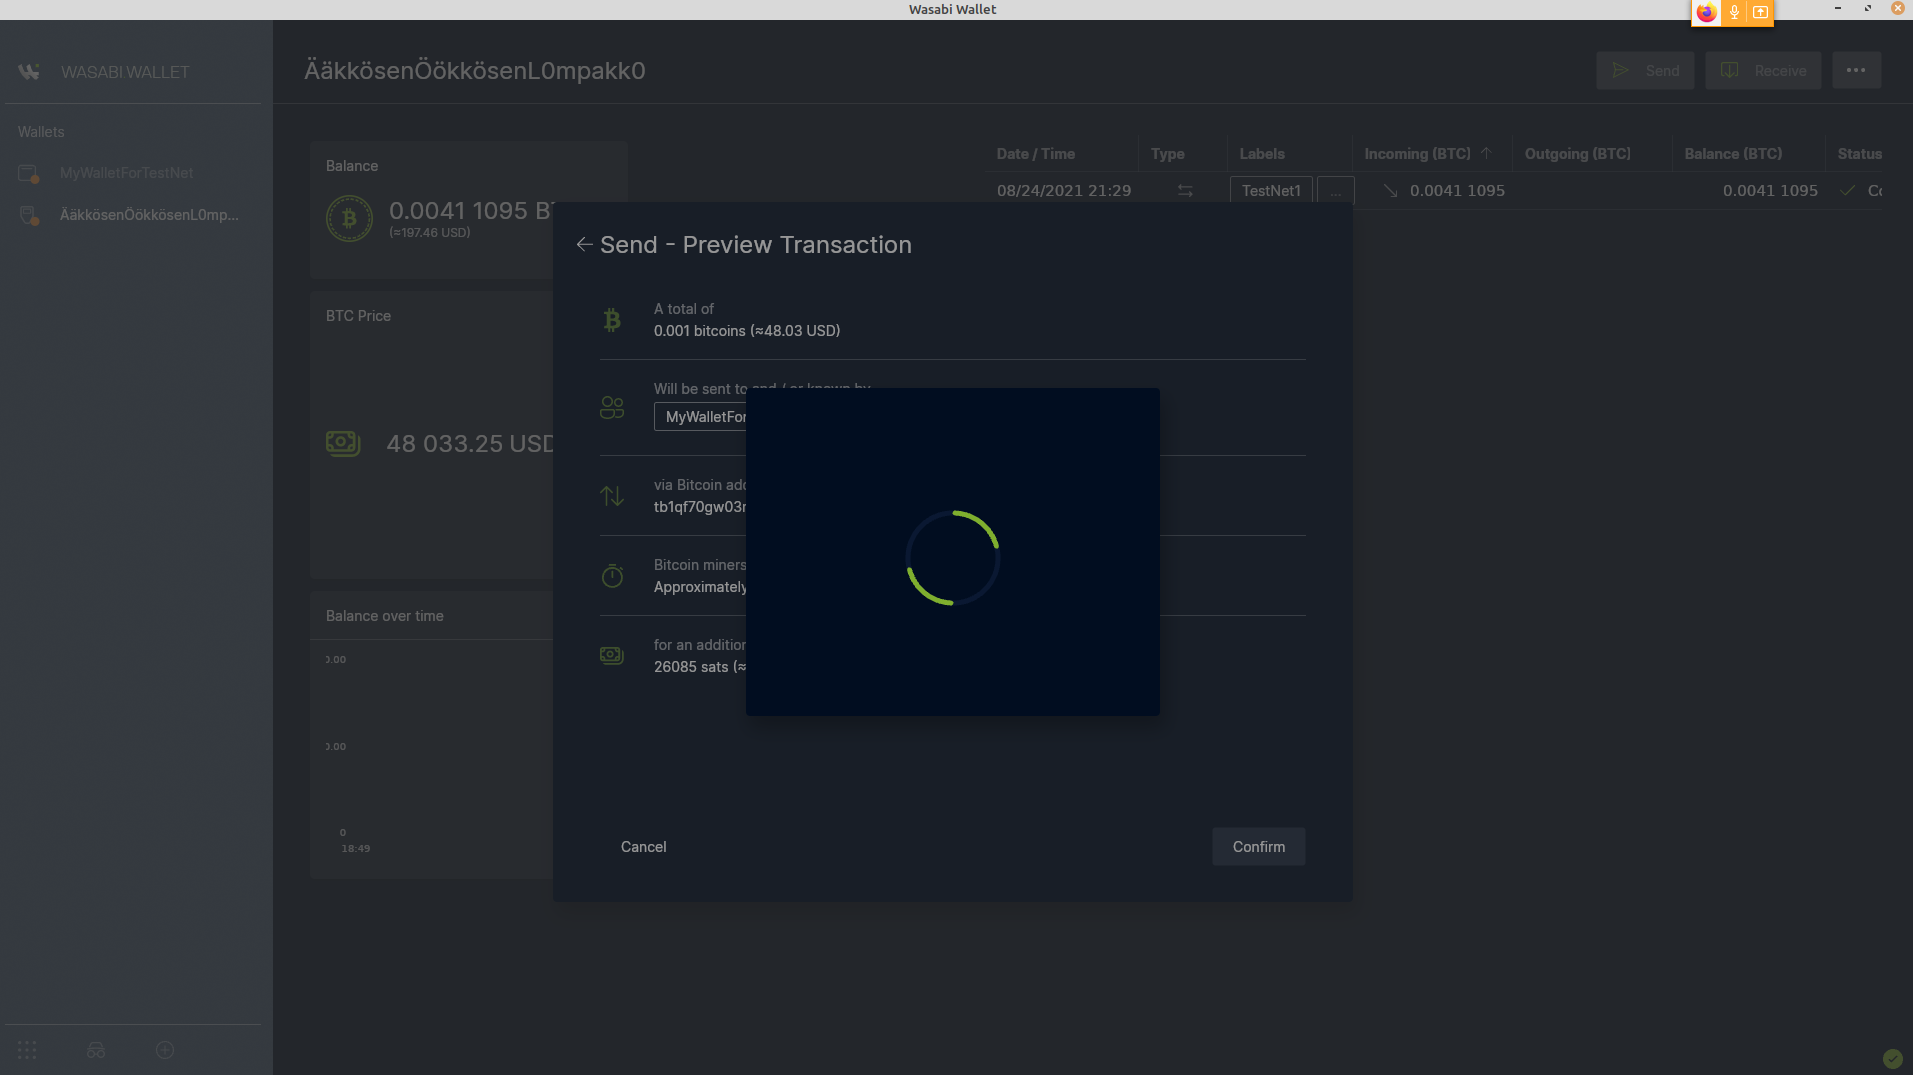Expand labels with ellipsis button beside TestNet1
The width and height of the screenshot is (1913, 1075).
(x=1335, y=191)
